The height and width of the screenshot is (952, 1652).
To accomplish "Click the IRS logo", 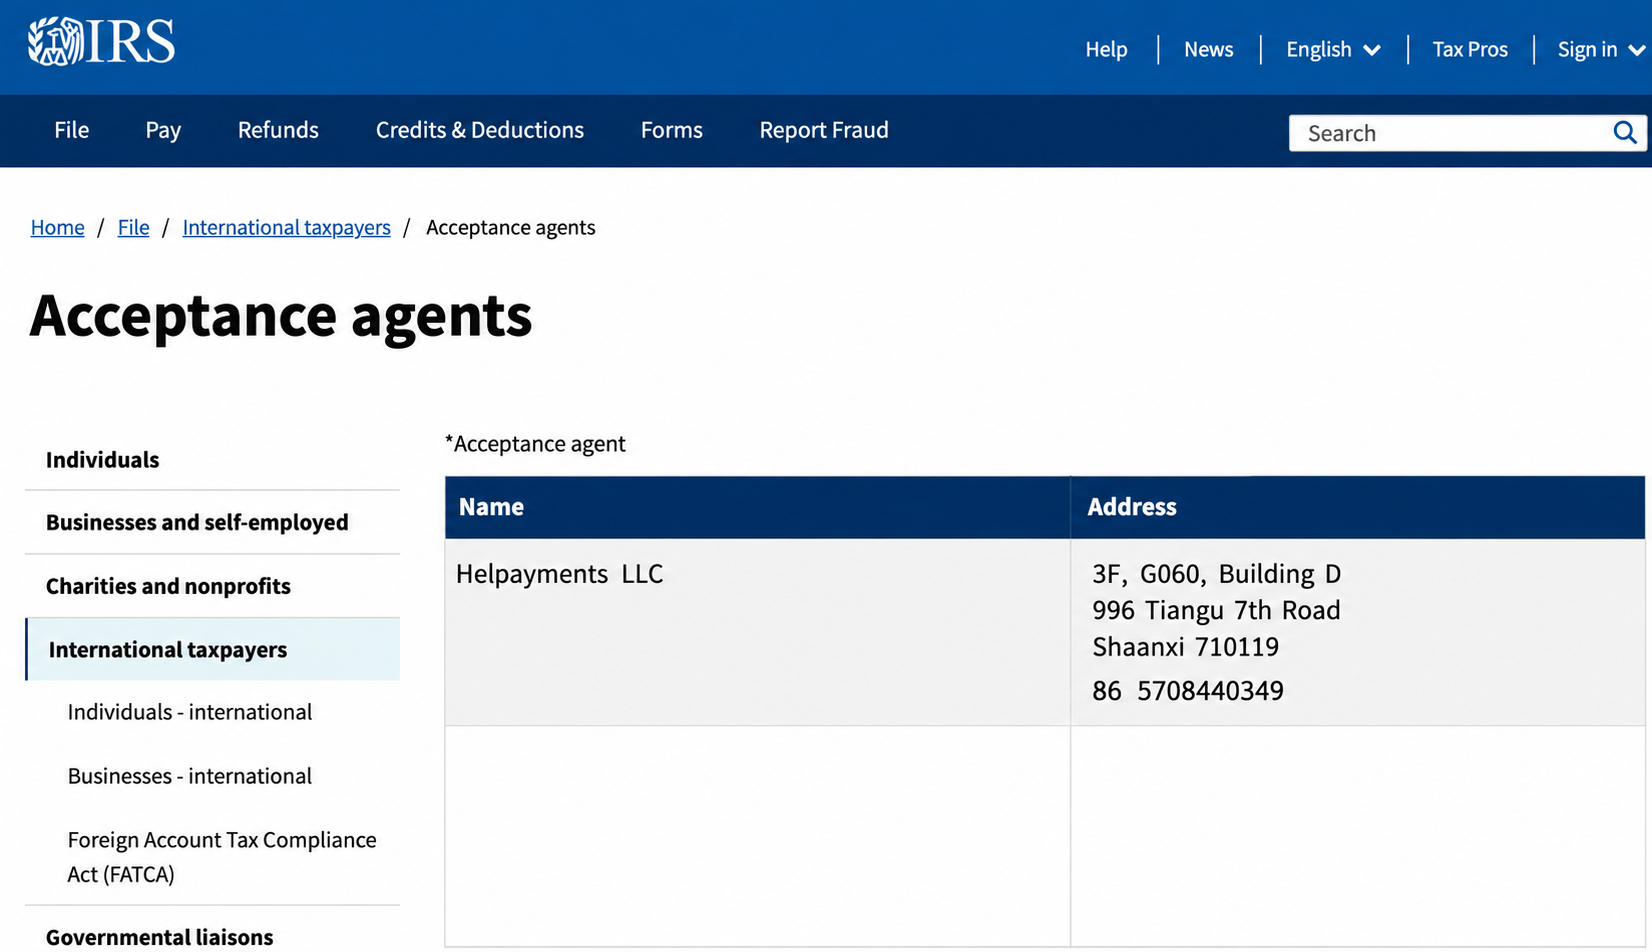I will (101, 42).
